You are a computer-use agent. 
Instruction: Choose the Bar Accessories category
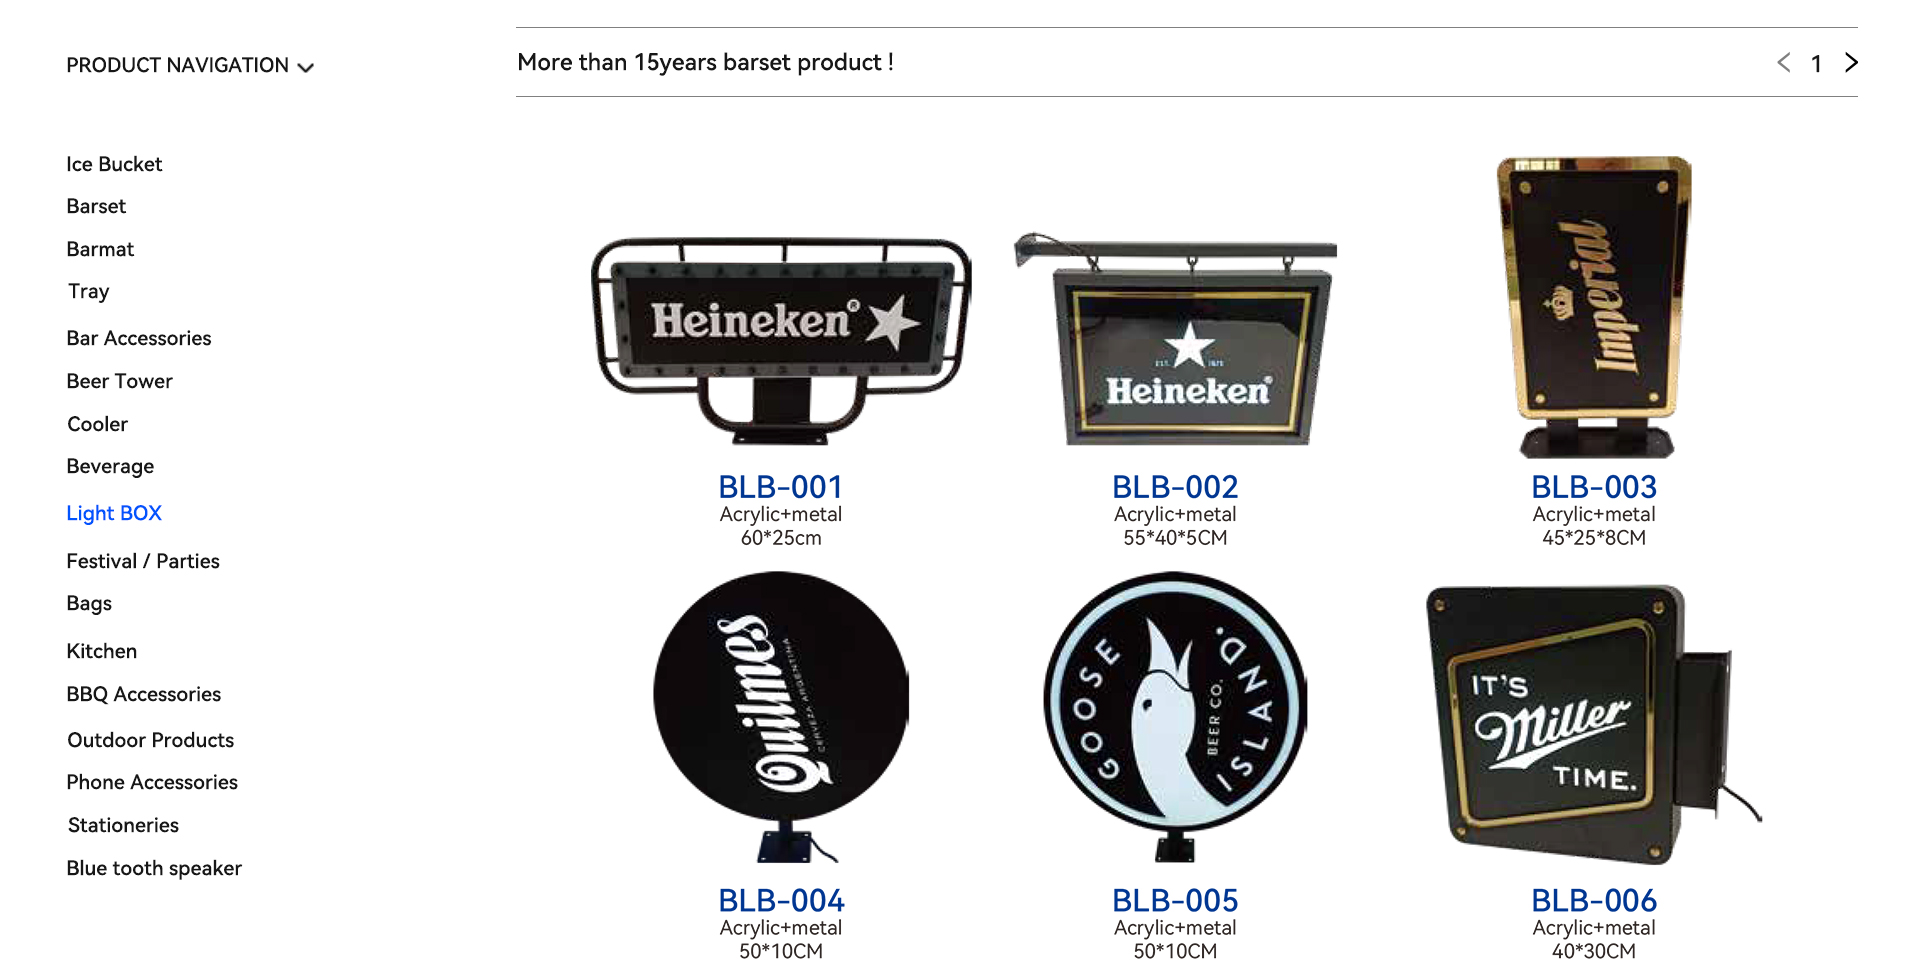coord(139,338)
